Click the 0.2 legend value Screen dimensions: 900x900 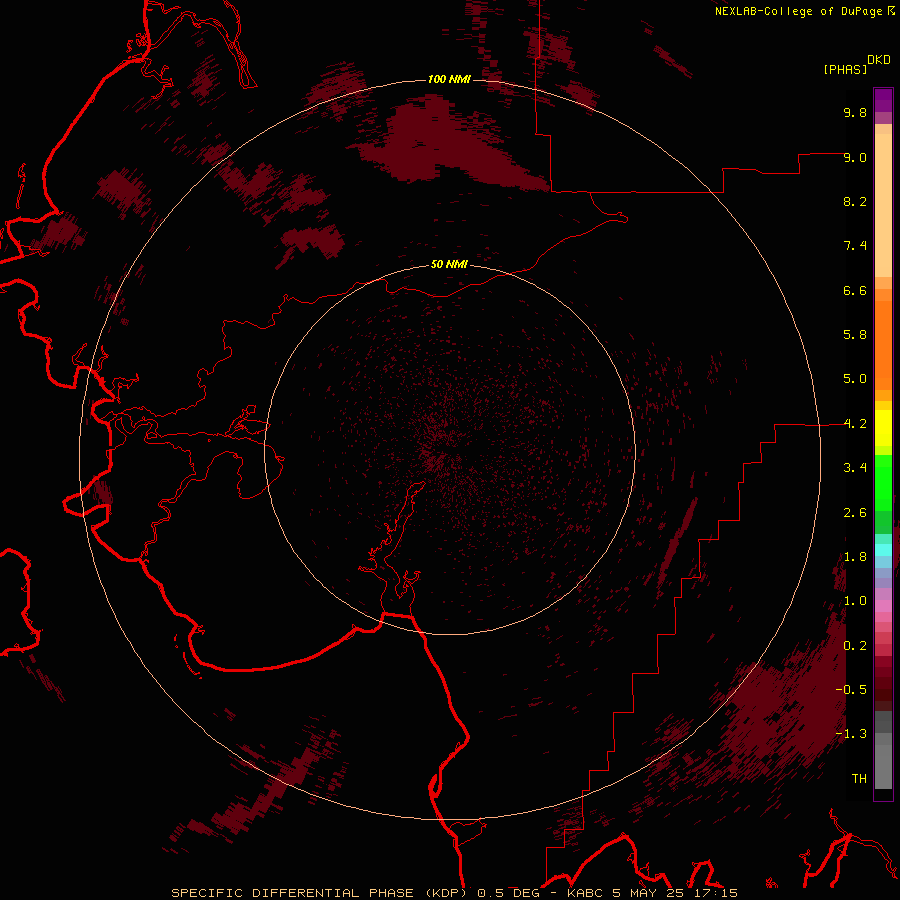[x=855, y=646]
